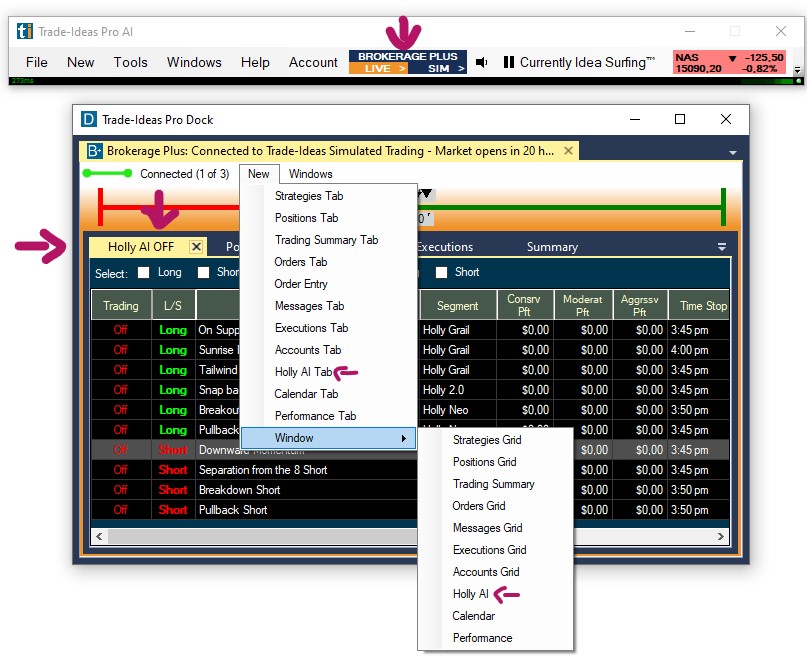This screenshot has width=807, height=664.
Task: Choose Executions Grid in submenu
Action: coord(489,550)
